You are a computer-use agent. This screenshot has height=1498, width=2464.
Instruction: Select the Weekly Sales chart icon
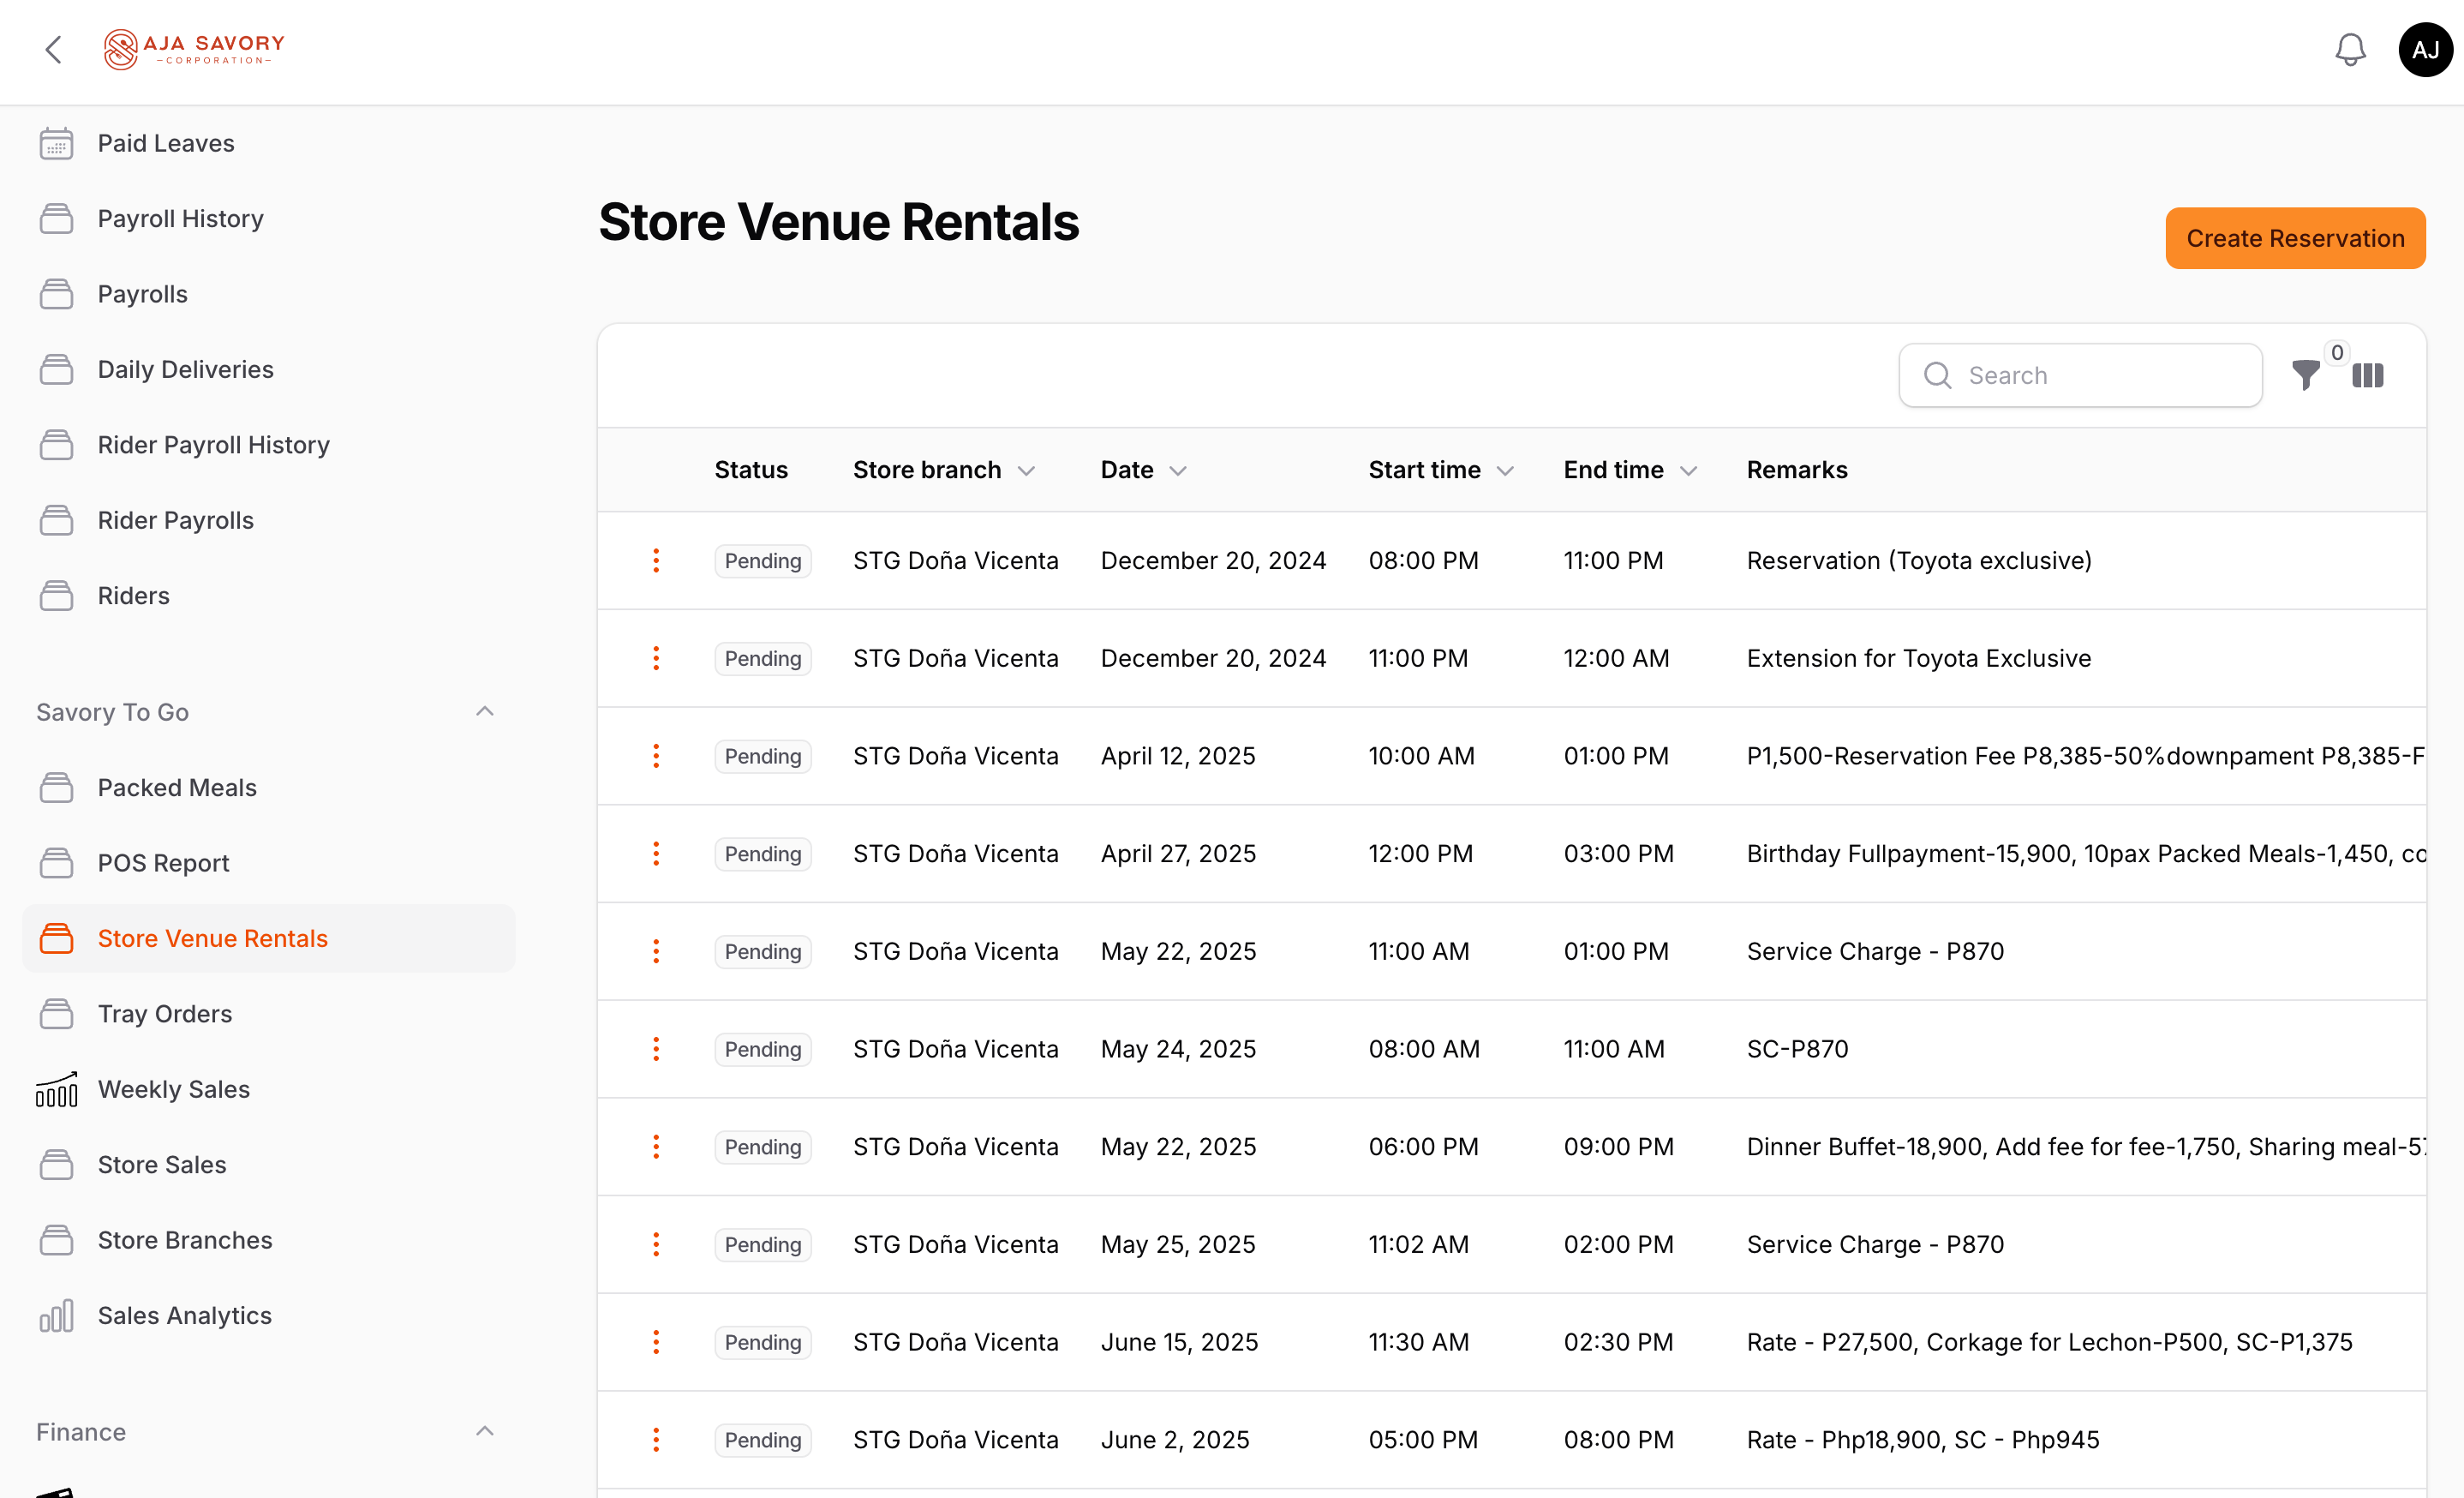tap(56, 1090)
